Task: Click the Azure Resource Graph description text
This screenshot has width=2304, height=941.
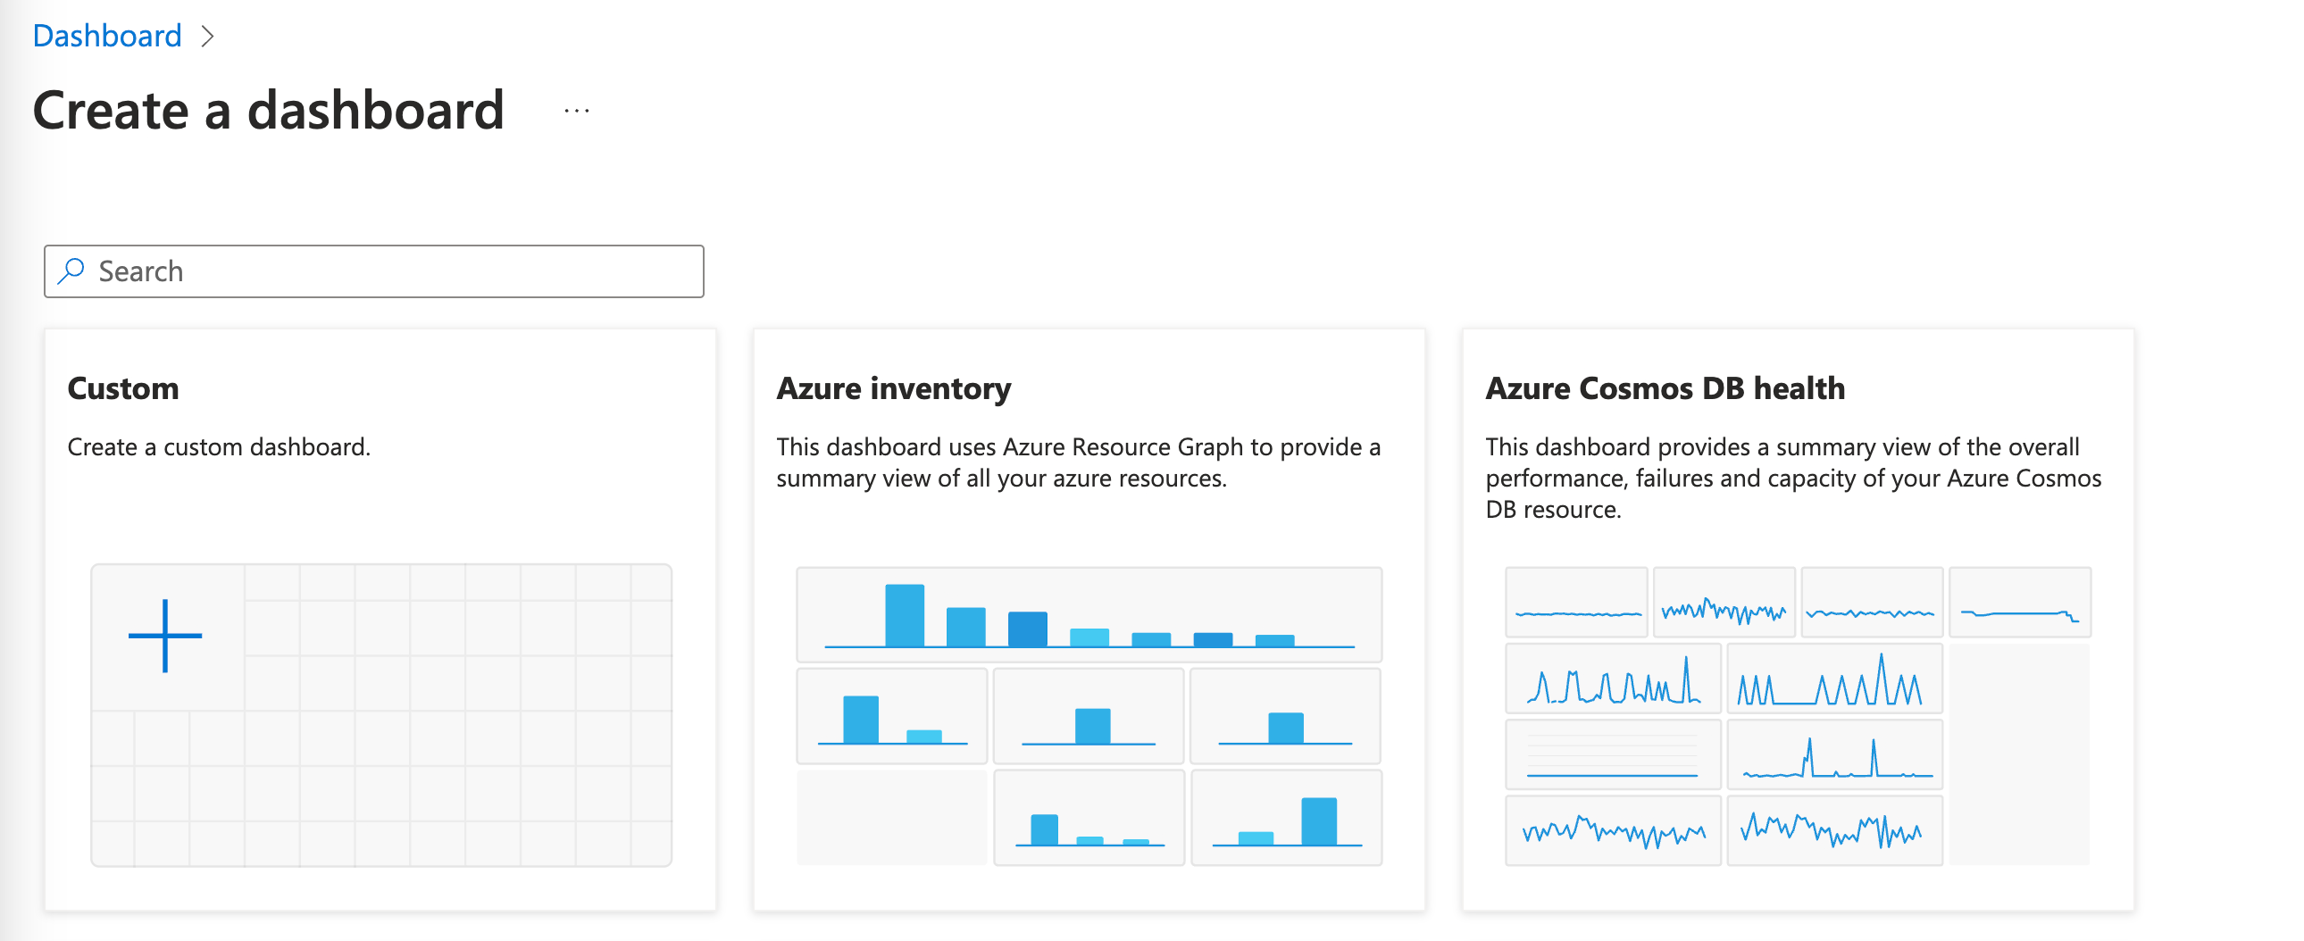Action: [x=1079, y=462]
